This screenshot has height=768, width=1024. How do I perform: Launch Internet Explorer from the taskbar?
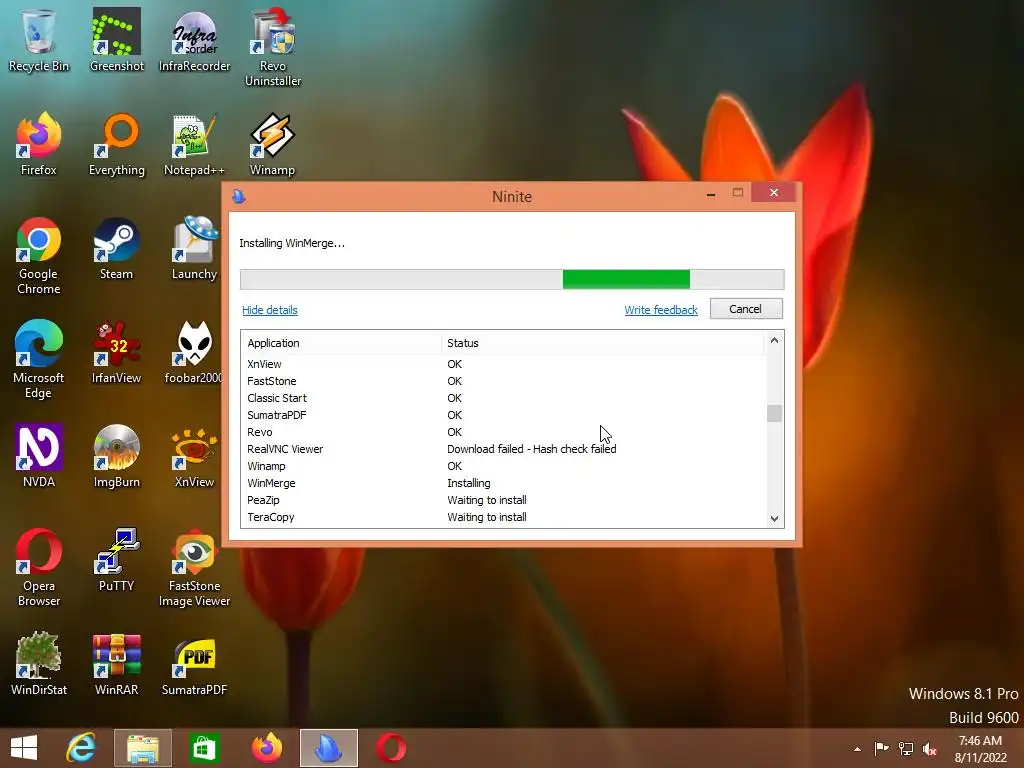[x=81, y=748]
